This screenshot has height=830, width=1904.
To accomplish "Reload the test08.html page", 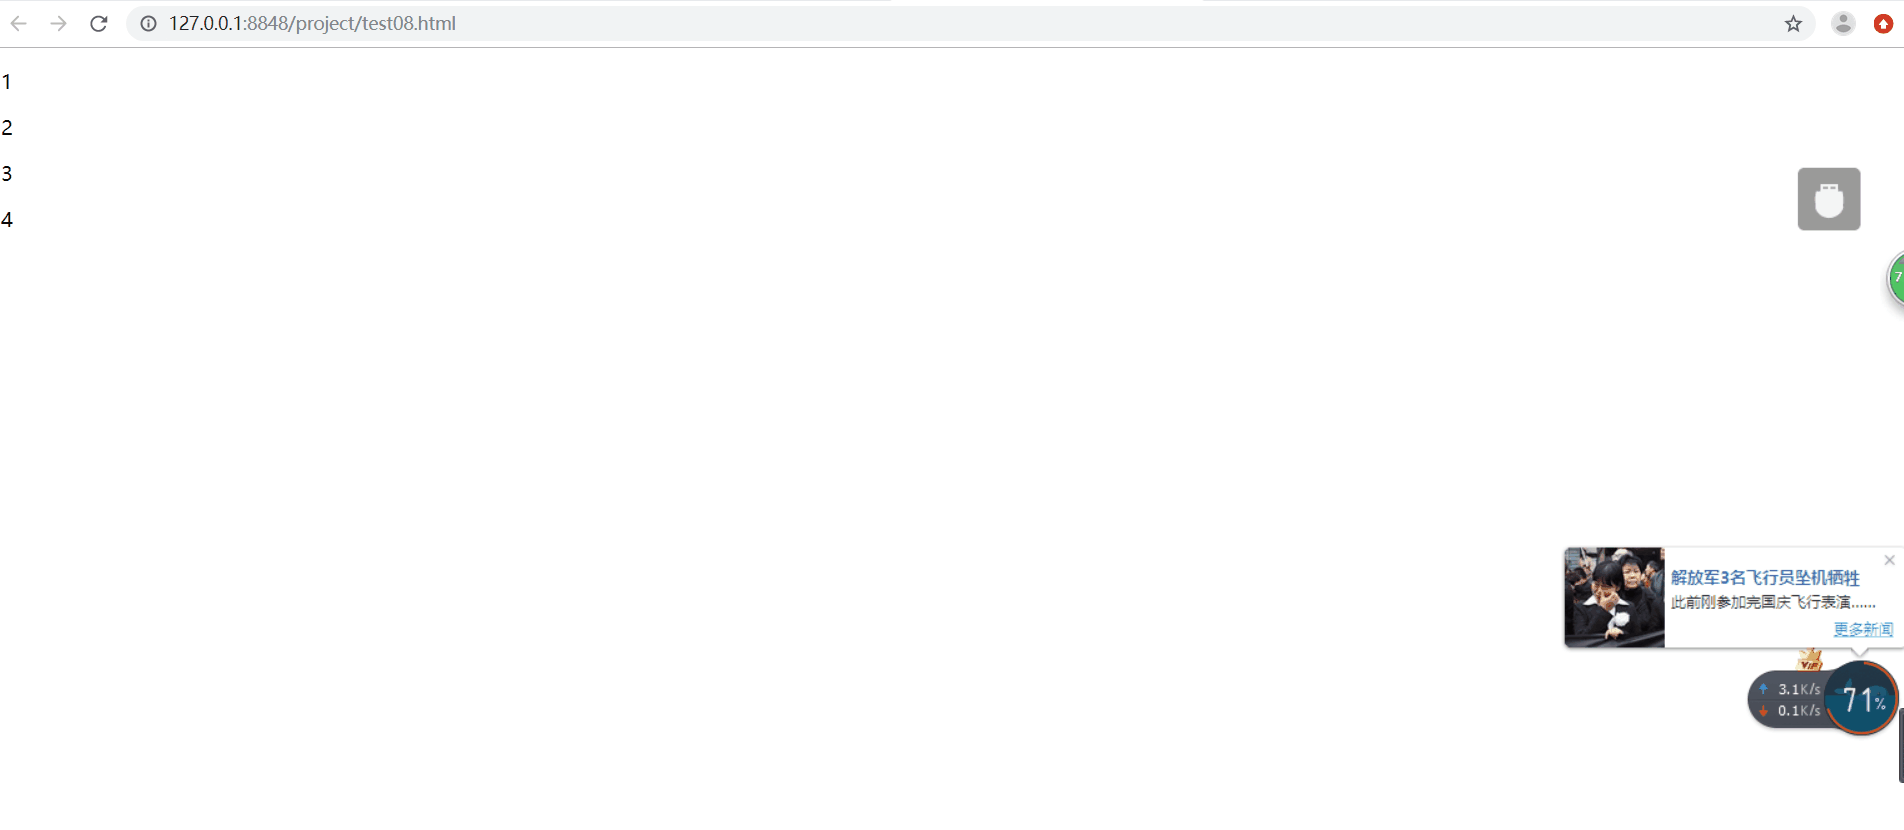I will (x=98, y=23).
